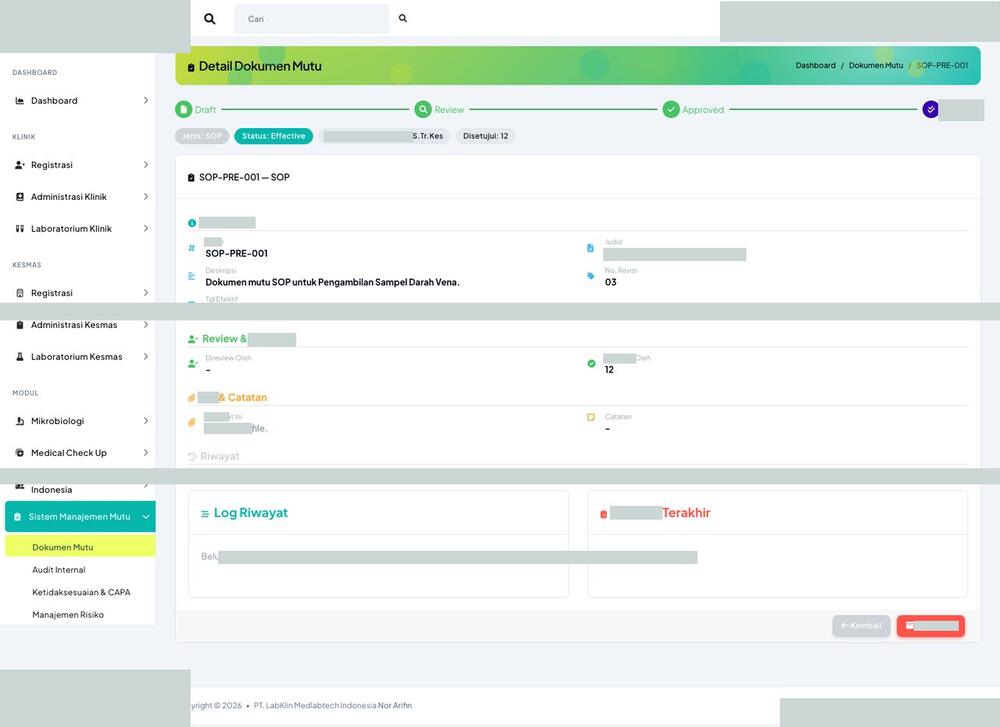1000x727 pixels.
Task: Click the Sistem Manajemen Mutu clipboard icon
Action: click(x=17, y=517)
